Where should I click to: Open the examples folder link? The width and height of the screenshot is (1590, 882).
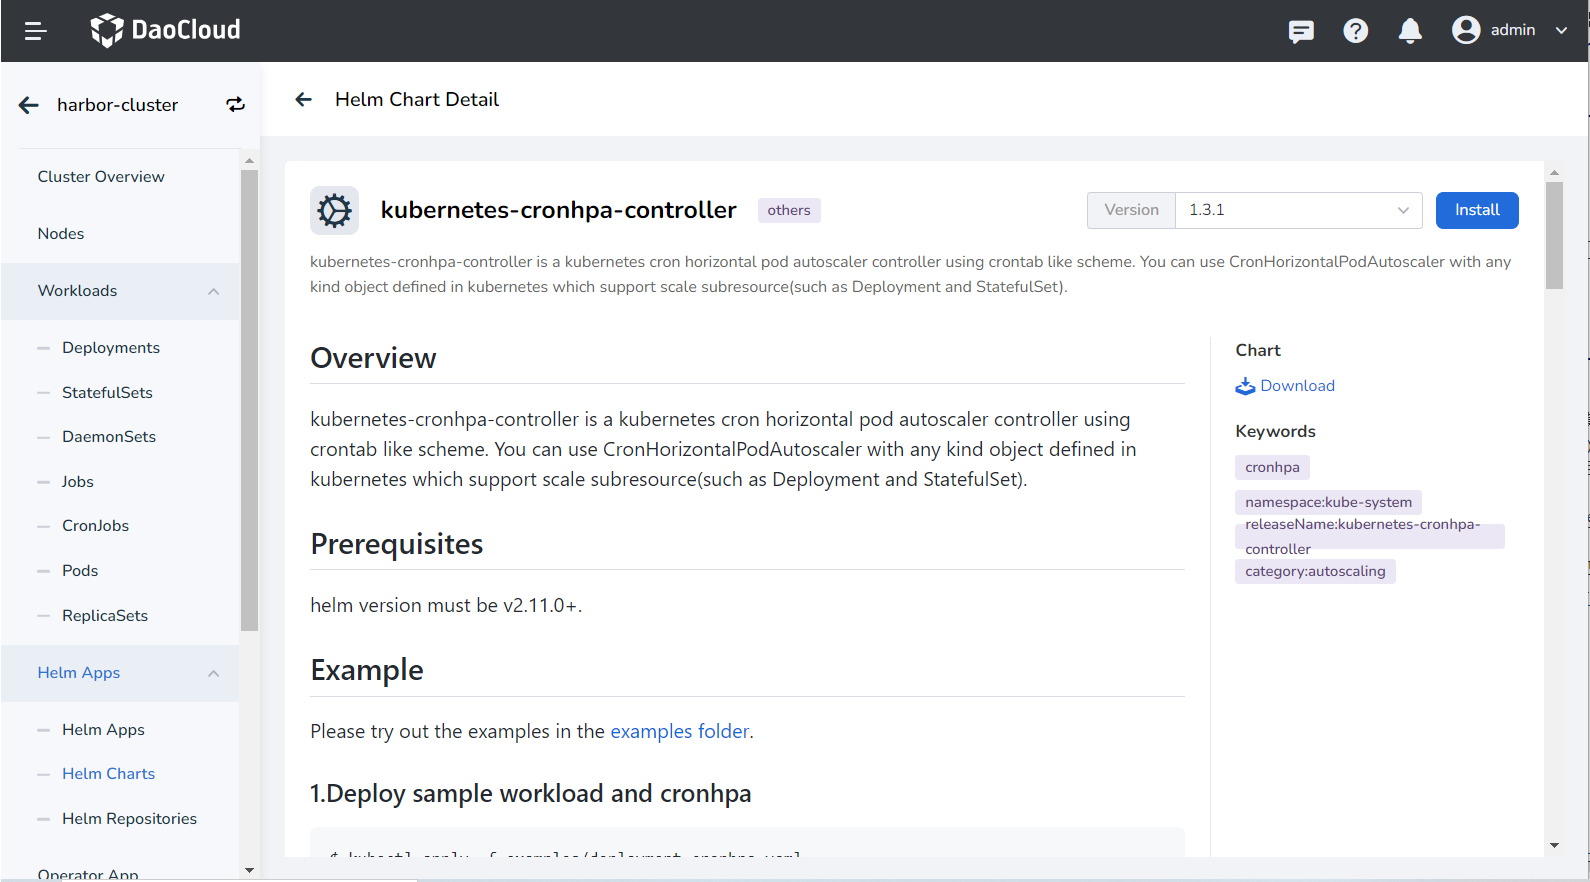[x=679, y=732]
